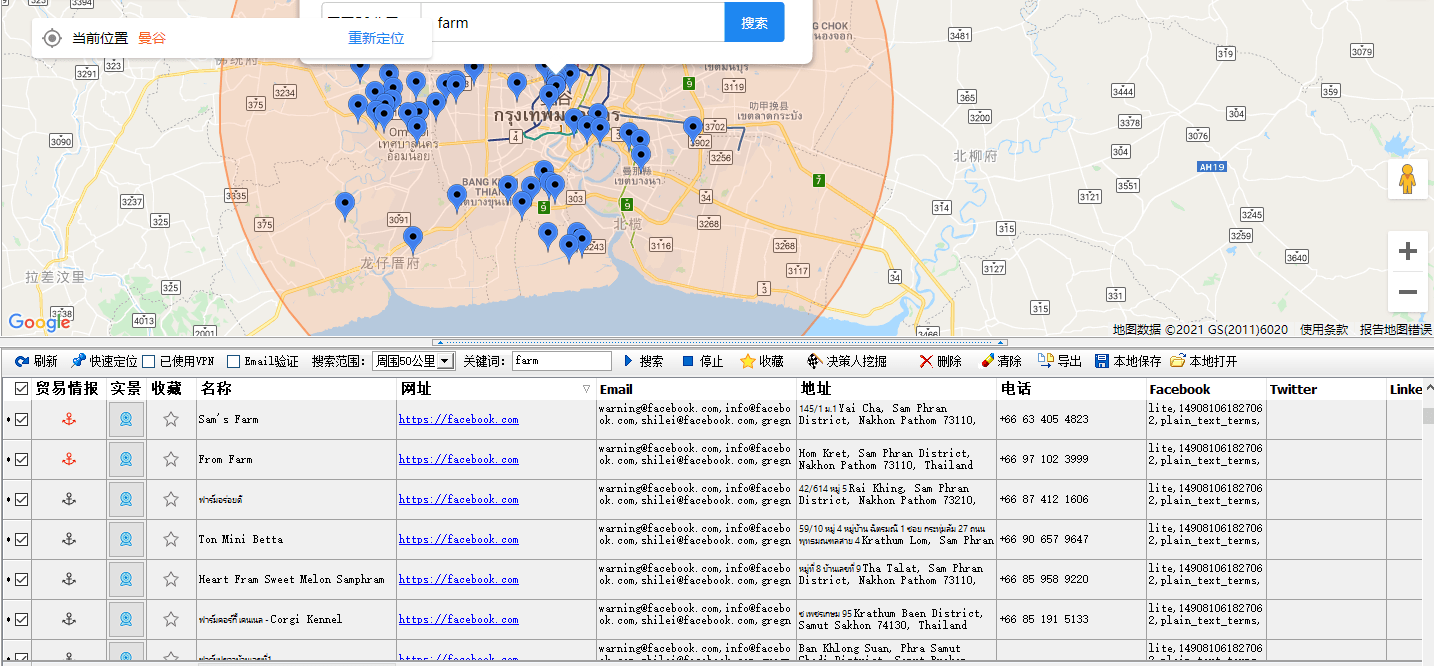The image size is (1434, 666).
Task: Save locally using 本地保存
Action: (1128, 361)
